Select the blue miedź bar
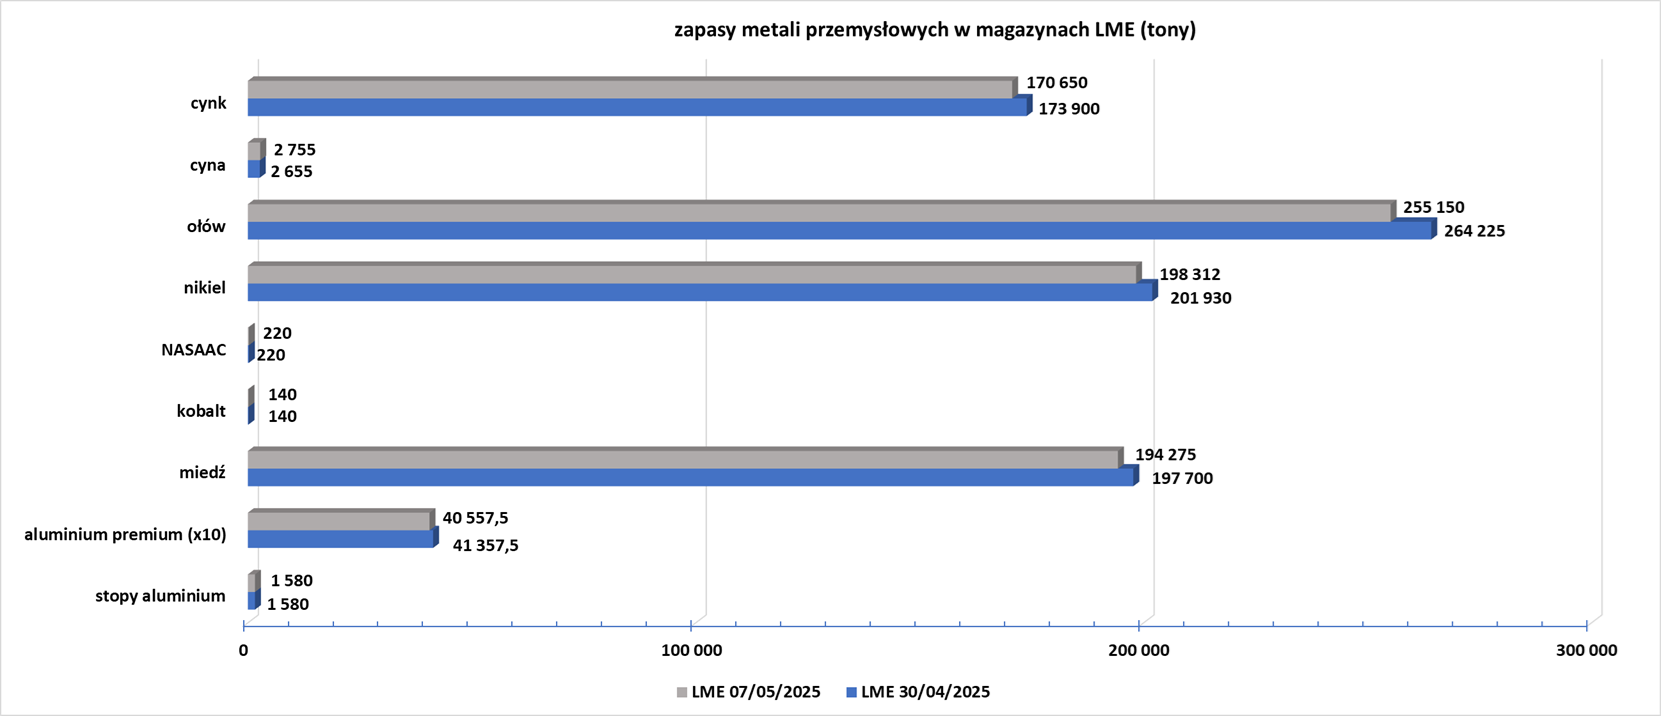 tap(693, 477)
